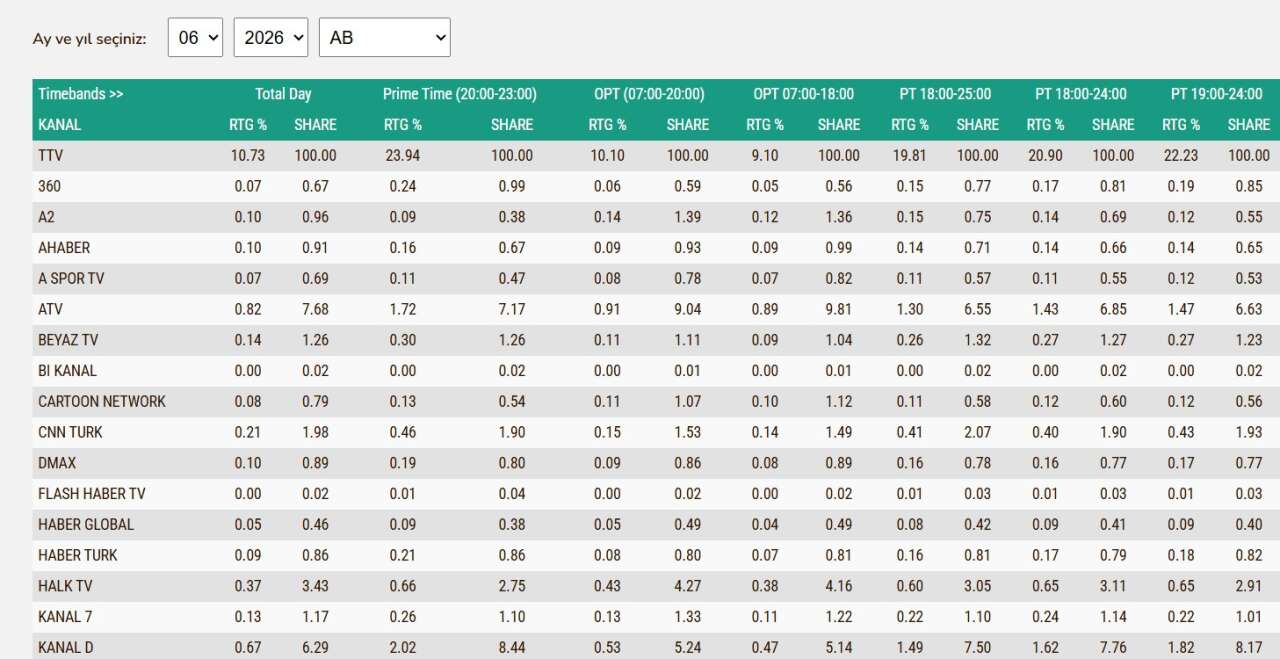This screenshot has width=1280, height=659.
Task: Click the A2 channel name
Action: 46,217
